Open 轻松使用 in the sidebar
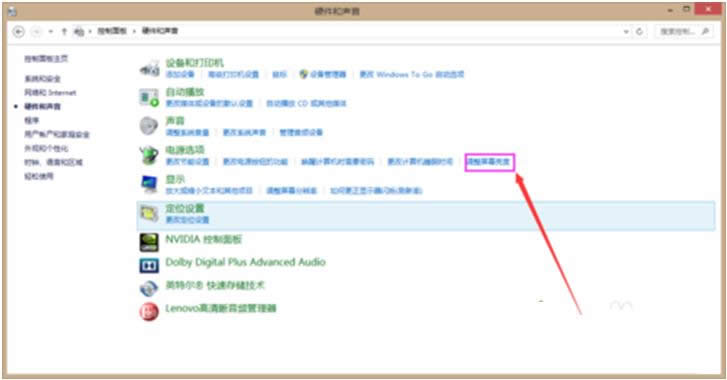The image size is (727, 380). coord(38,176)
